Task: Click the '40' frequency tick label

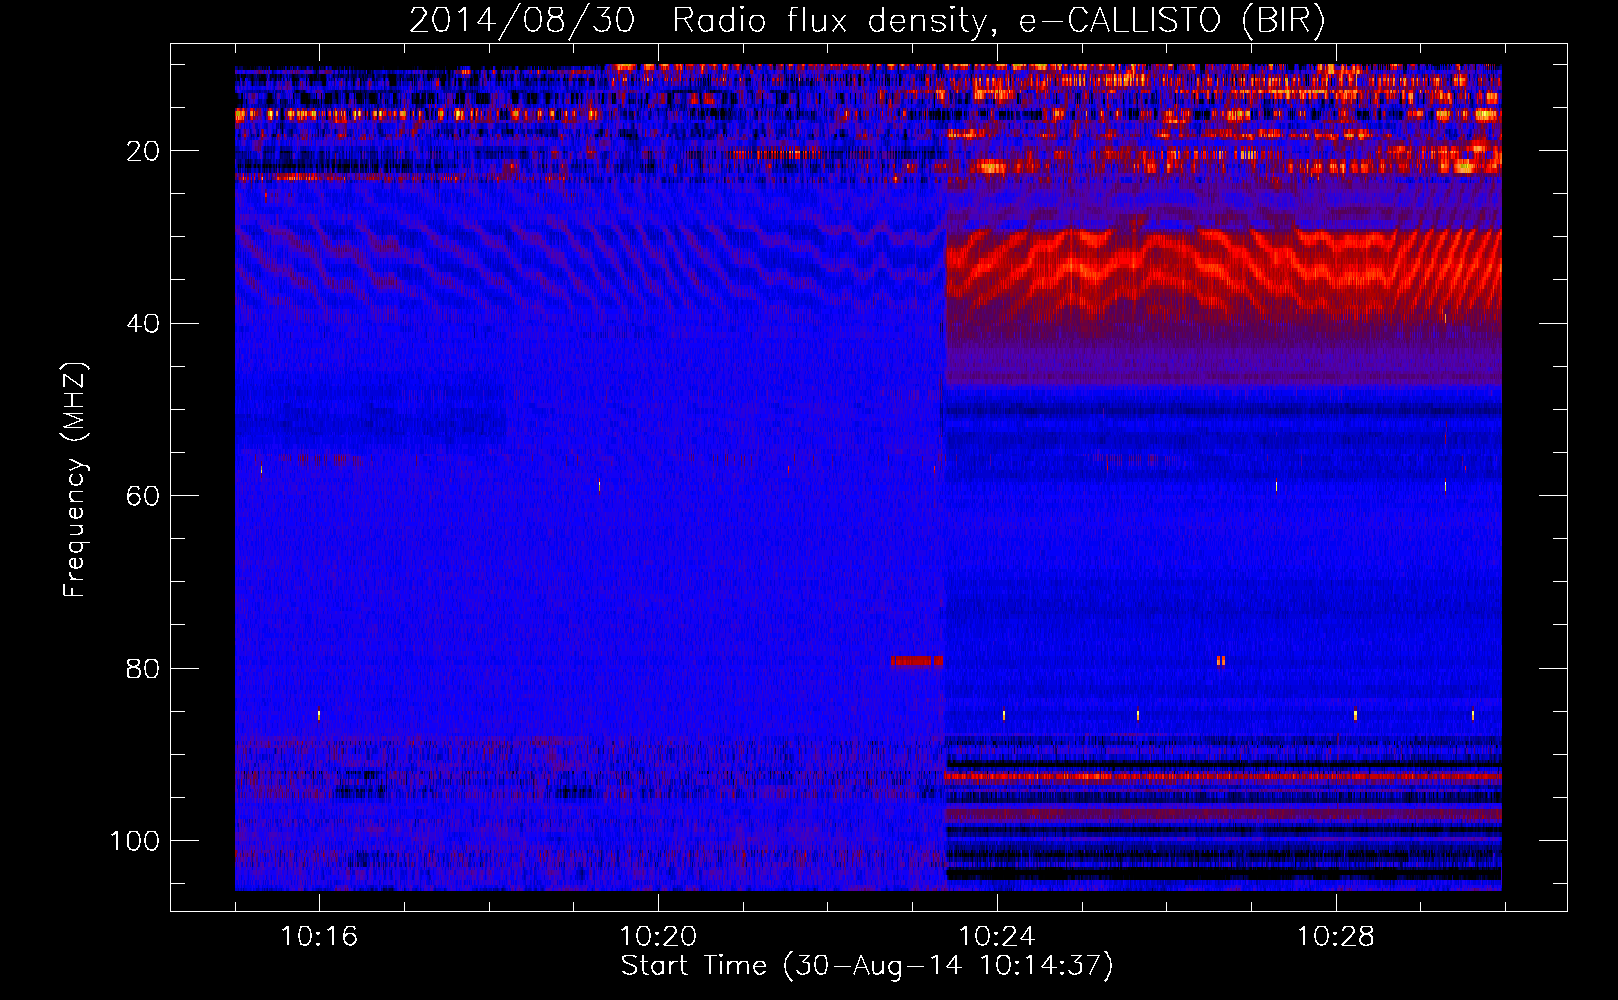Action: [144, 324]
